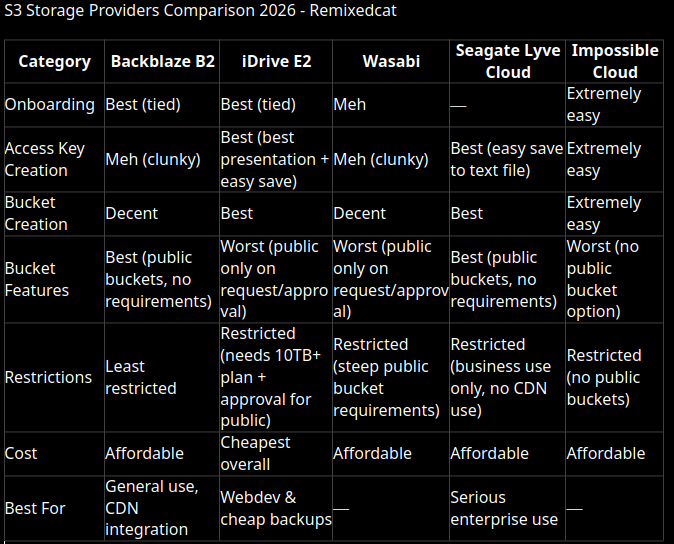The height and width of the screenshot is (544, 674).
Task: Click the 'Serious enterprise use' cell
Action: tap(504, 508)
